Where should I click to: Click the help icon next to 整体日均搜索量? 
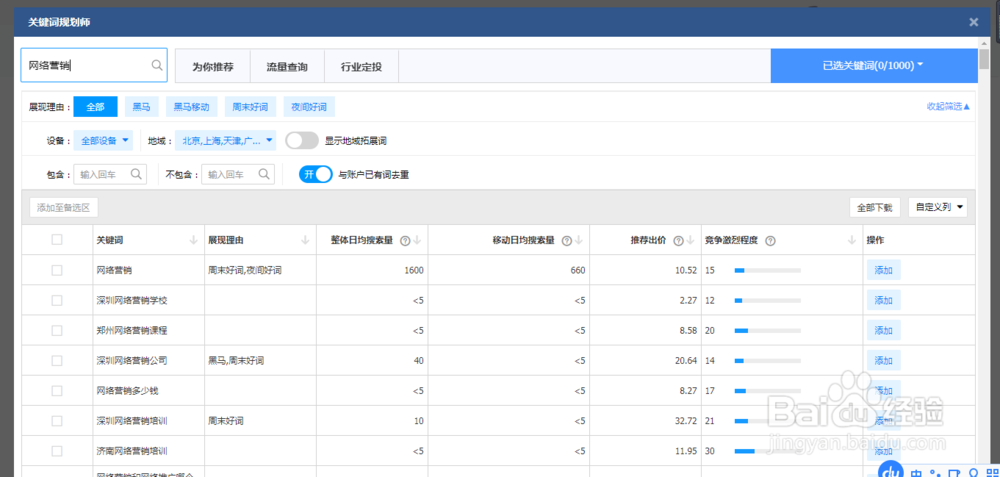[404, 241]
